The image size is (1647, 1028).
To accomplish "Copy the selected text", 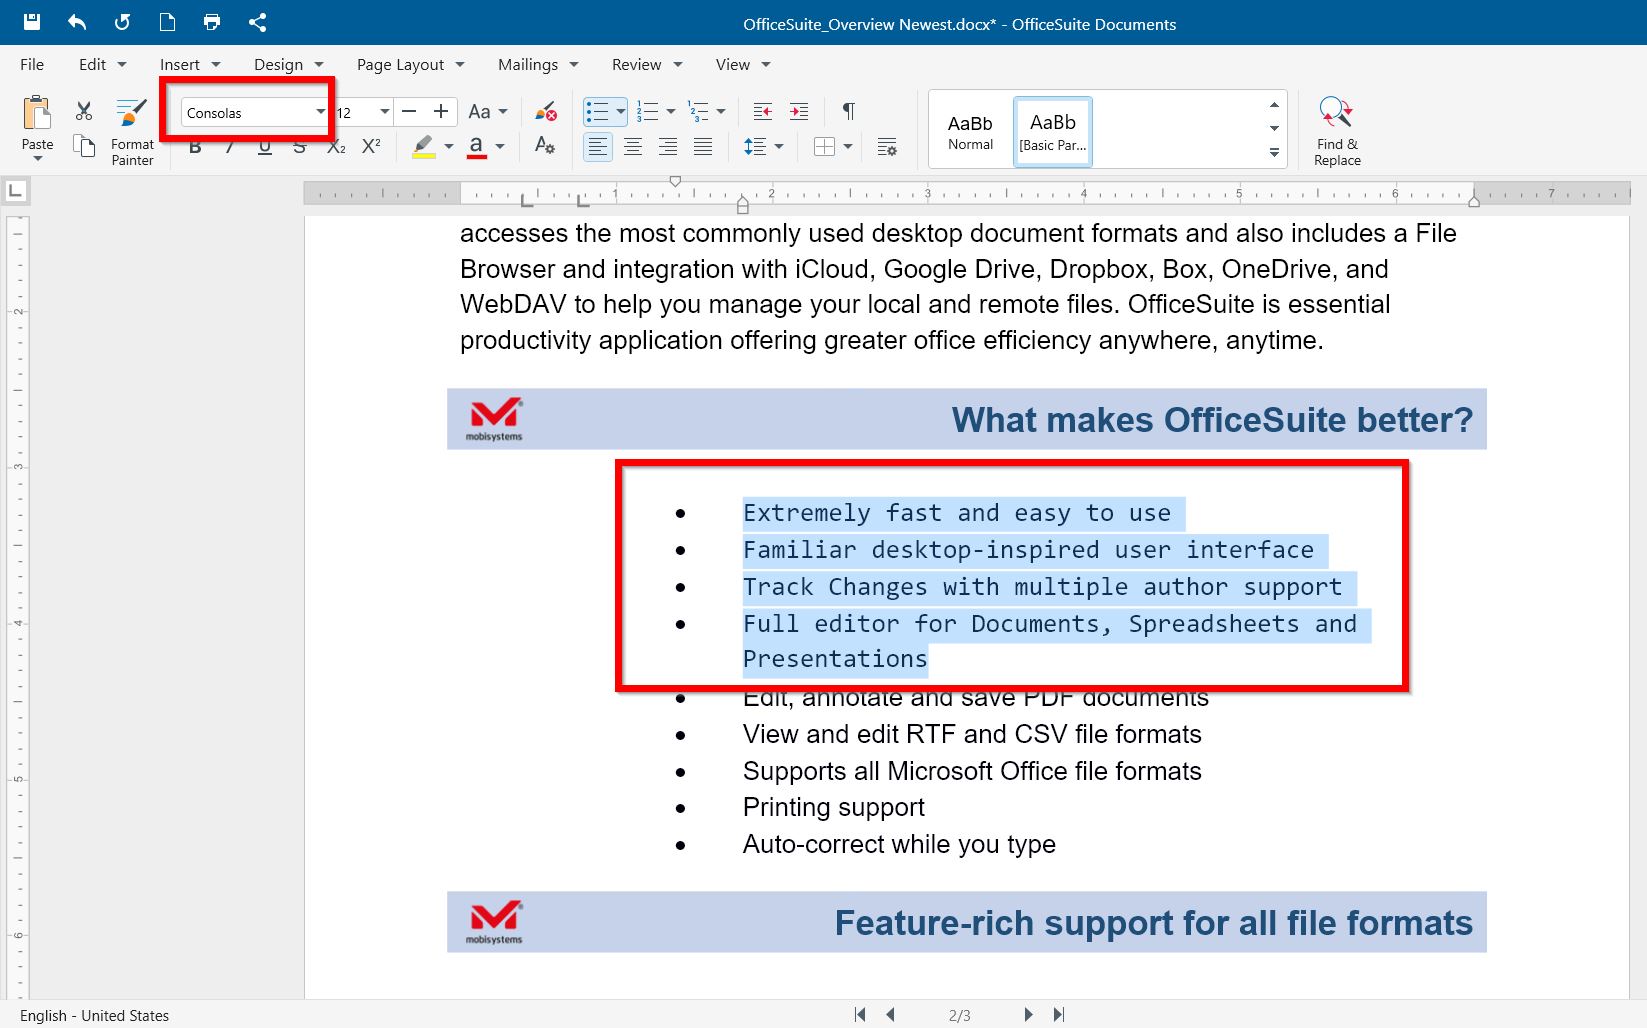I will pyautogui.click(x=84, y=146).
